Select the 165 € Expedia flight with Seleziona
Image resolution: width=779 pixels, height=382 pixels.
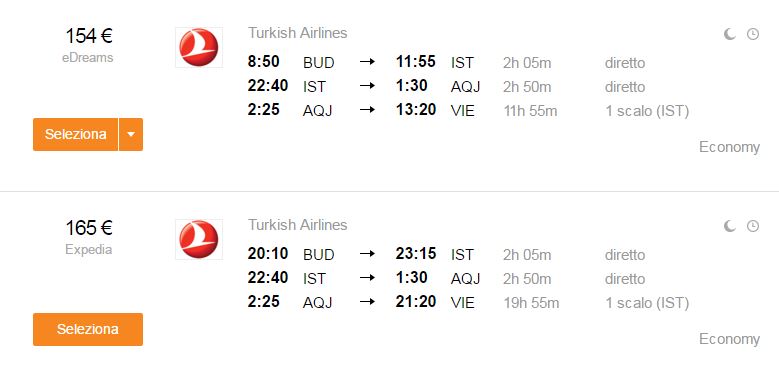pos(88,329)
